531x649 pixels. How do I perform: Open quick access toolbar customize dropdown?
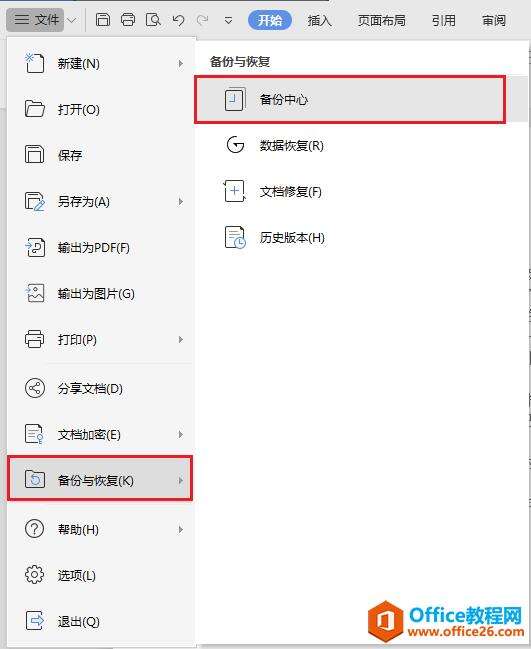(228, 20)
